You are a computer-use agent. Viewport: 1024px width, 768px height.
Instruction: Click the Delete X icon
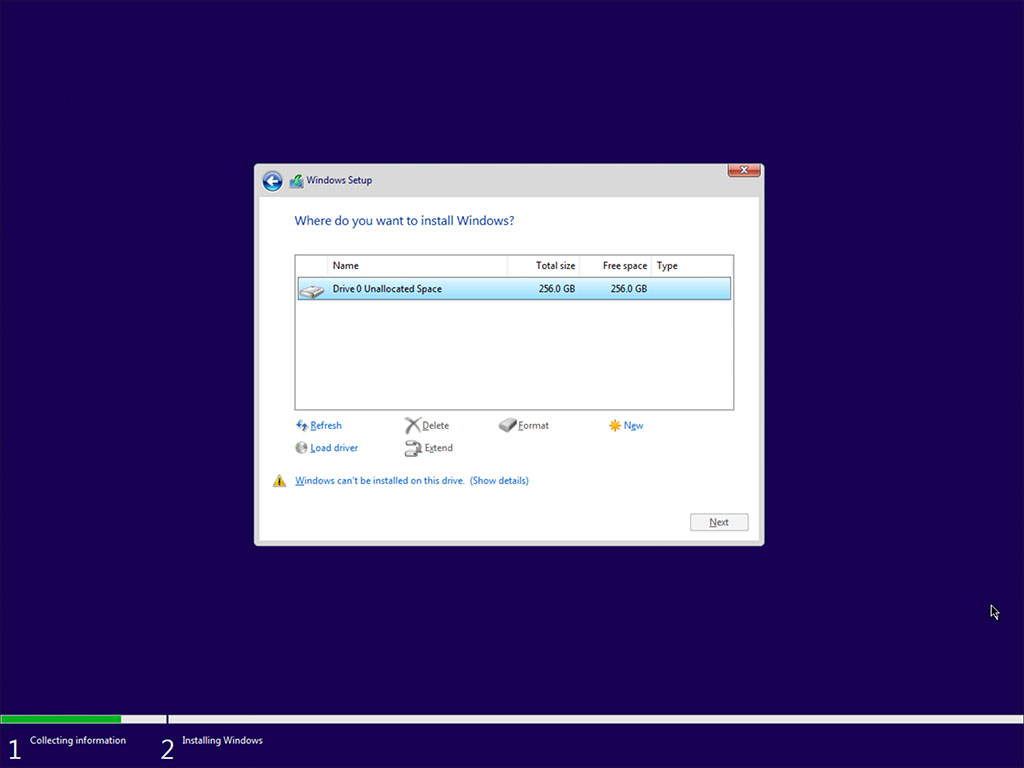[x=412, y=426]
